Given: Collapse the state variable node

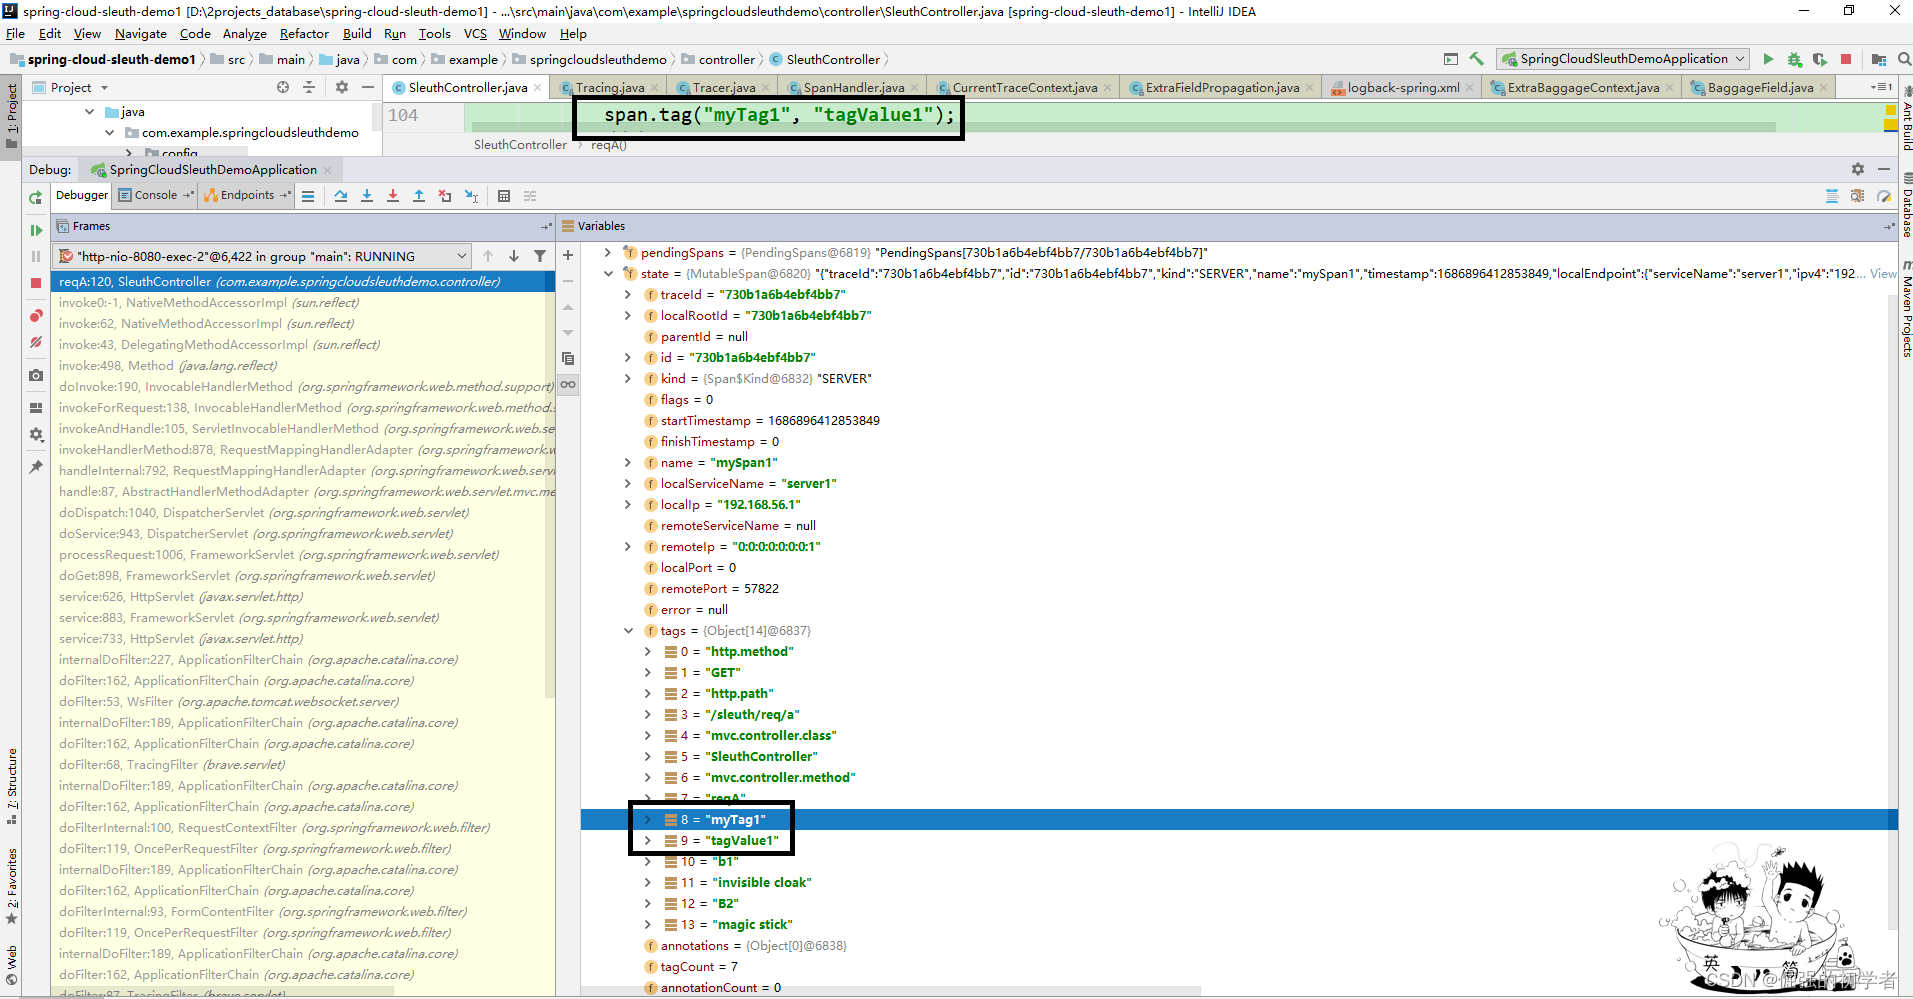Looking at the screenshot, I should coord(608,274).
